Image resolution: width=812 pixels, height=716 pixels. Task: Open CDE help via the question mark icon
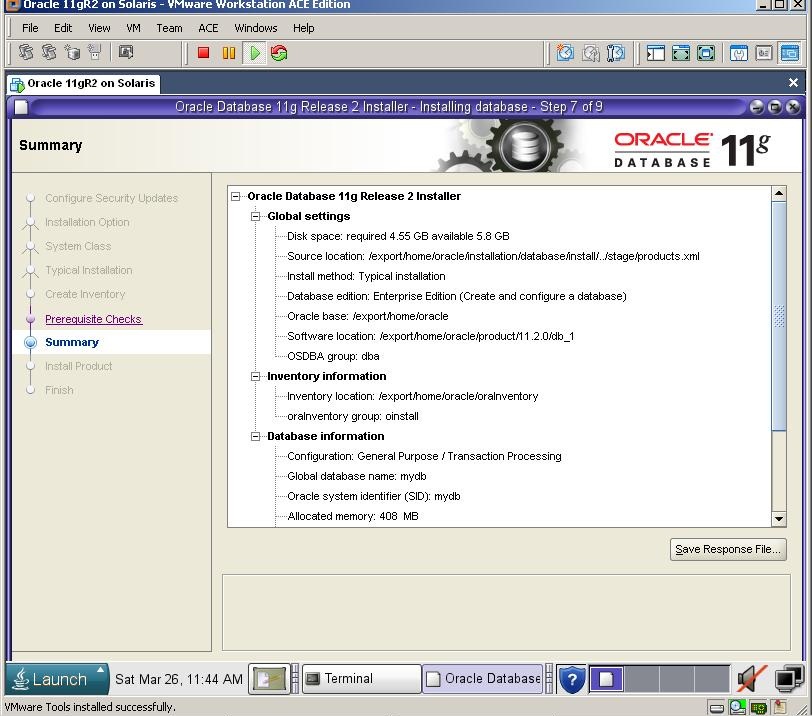(x=572, y=679)
